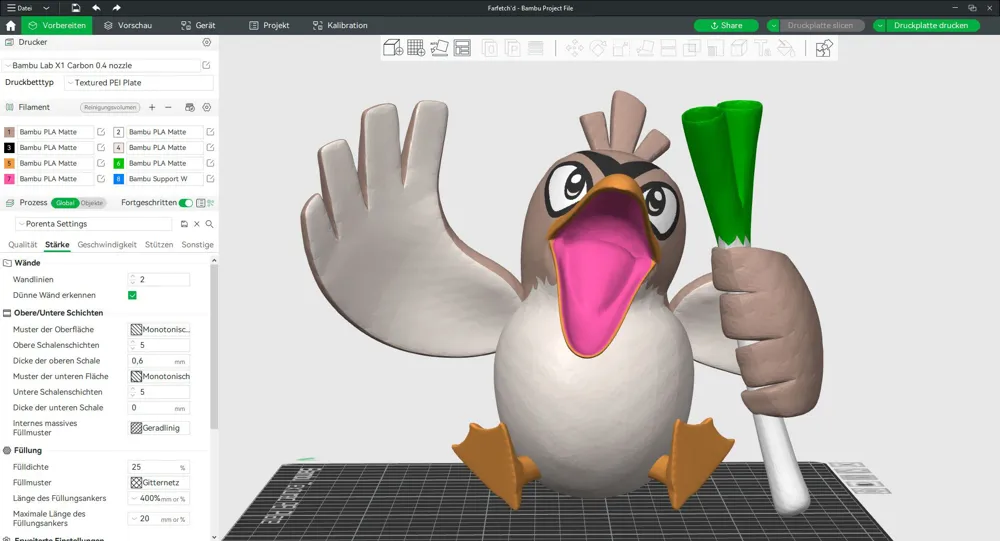1000x541 pixels.
Task: Open the Druckbetttyp Textured PEI Plate dropdown
Action: (x=139, y=82)
